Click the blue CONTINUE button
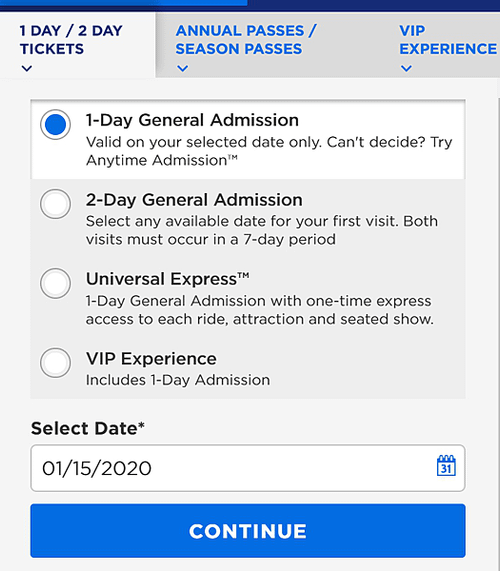The image size is (500, 571). pos(248,531)
